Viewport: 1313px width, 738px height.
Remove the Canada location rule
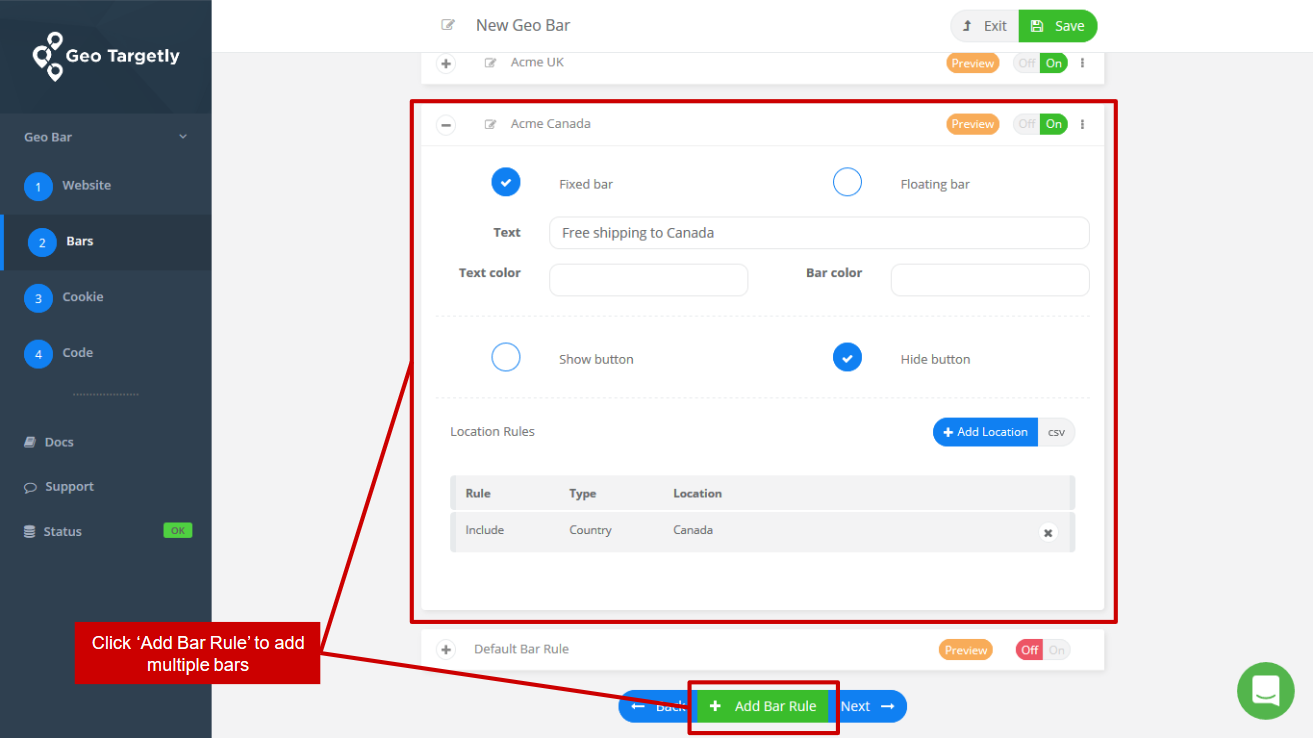coord(1047,533)
